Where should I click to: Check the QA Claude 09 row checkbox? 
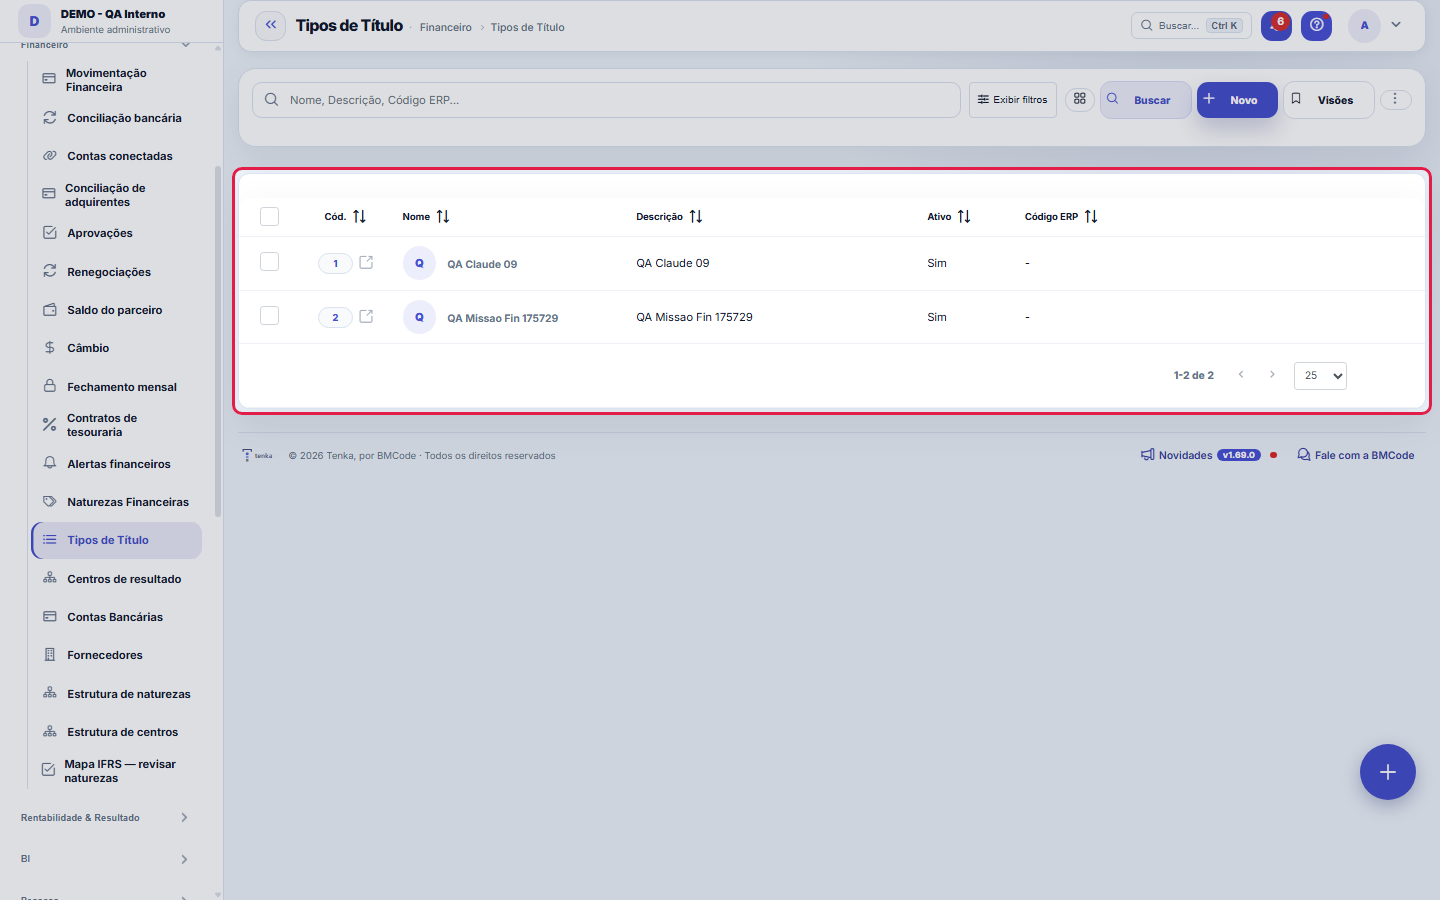[x=269, y=262]
